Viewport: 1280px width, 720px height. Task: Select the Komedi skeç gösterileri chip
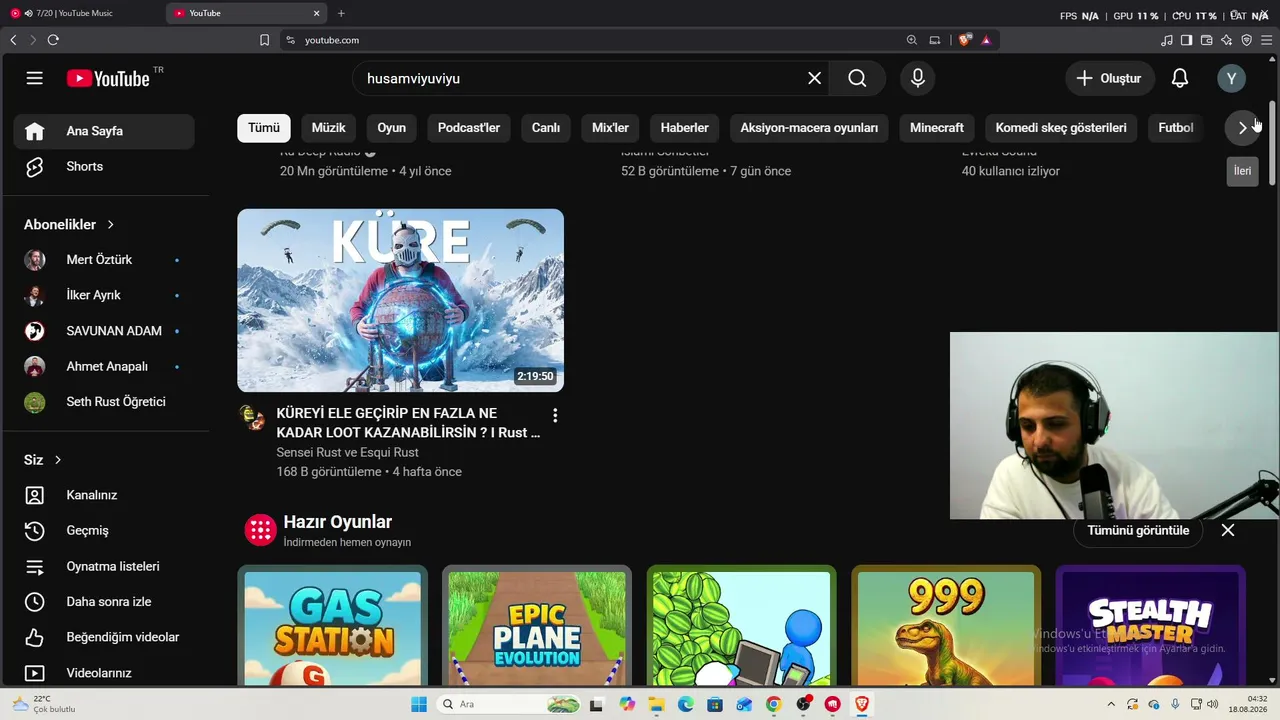point(1061,128)
